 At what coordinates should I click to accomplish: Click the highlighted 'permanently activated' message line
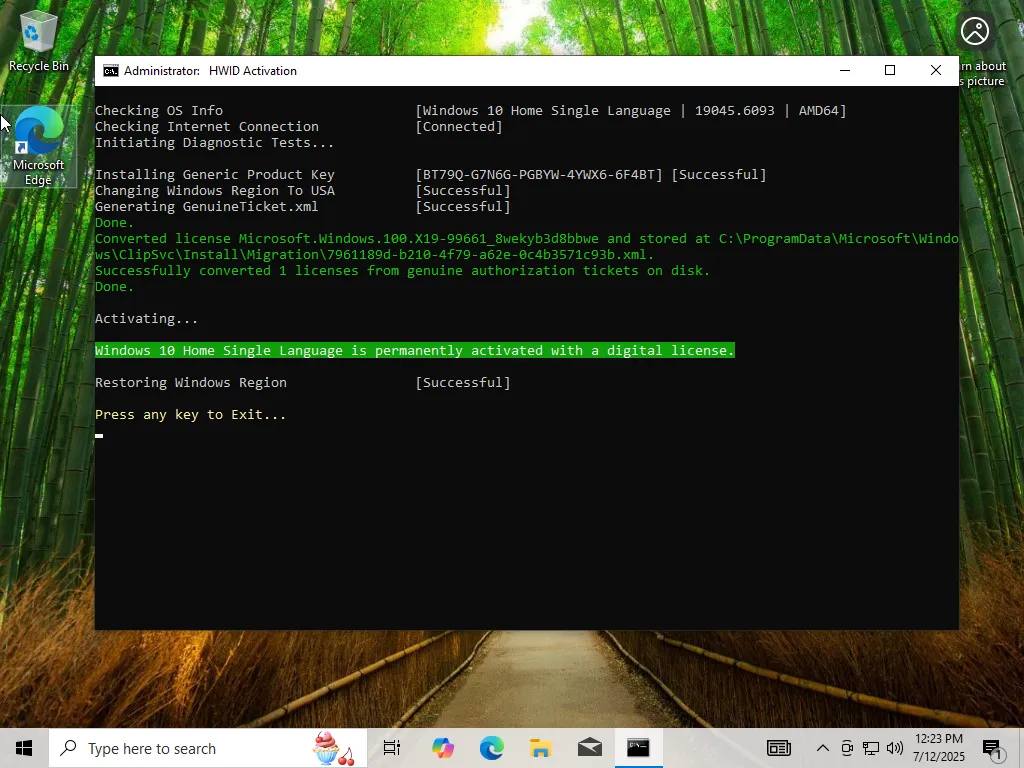415,351
